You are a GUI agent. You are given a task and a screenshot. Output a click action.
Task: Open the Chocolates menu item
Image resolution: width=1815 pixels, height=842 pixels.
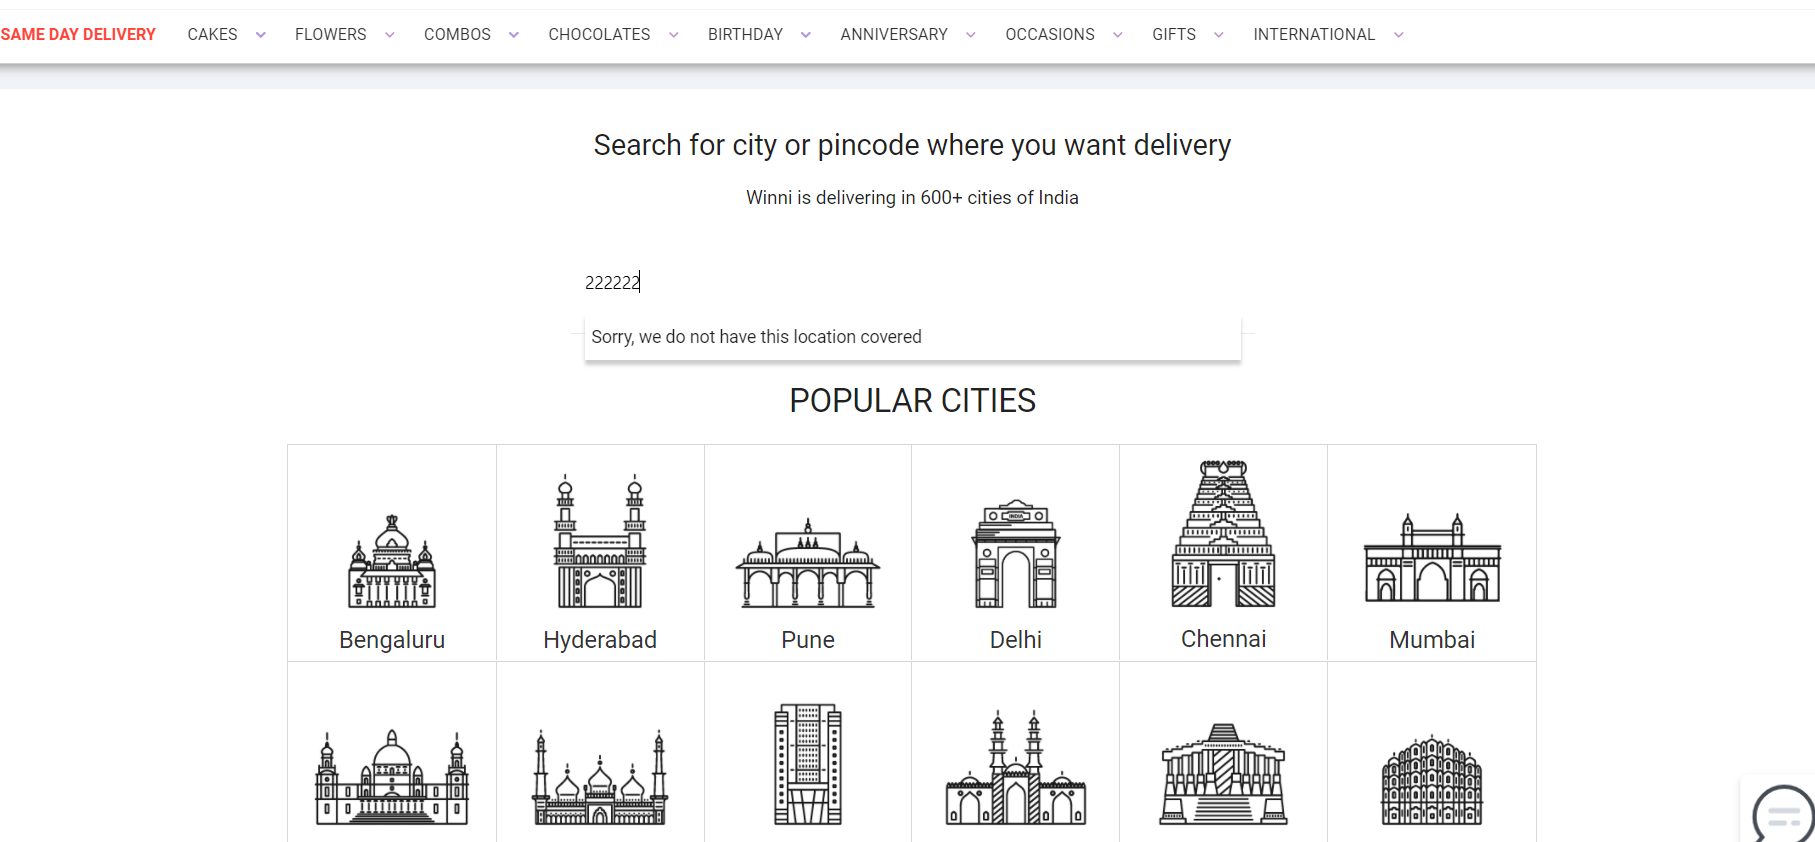coord(599,35)
